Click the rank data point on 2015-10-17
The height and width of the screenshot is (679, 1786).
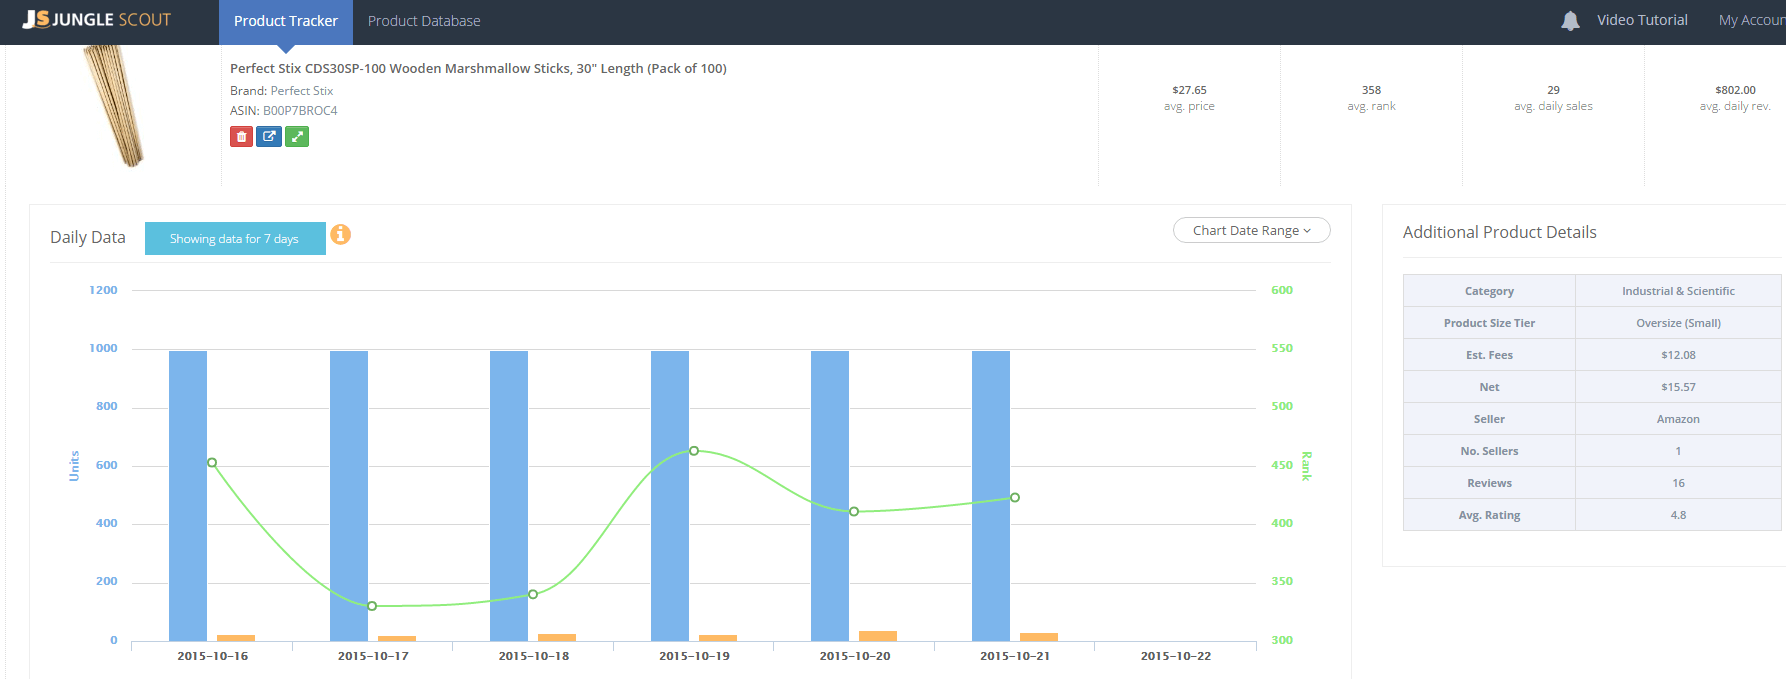tap(372, 606)
